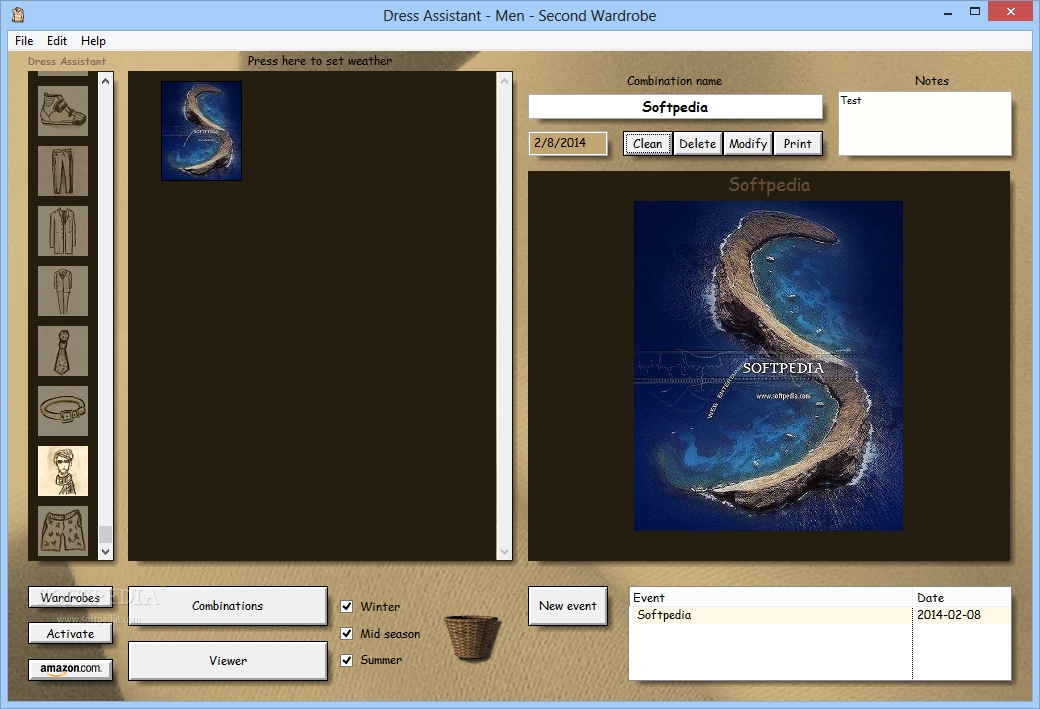Click 'Press here to set weather'
This screenshot has height=709, width=1040.
[x=320, y=61]
